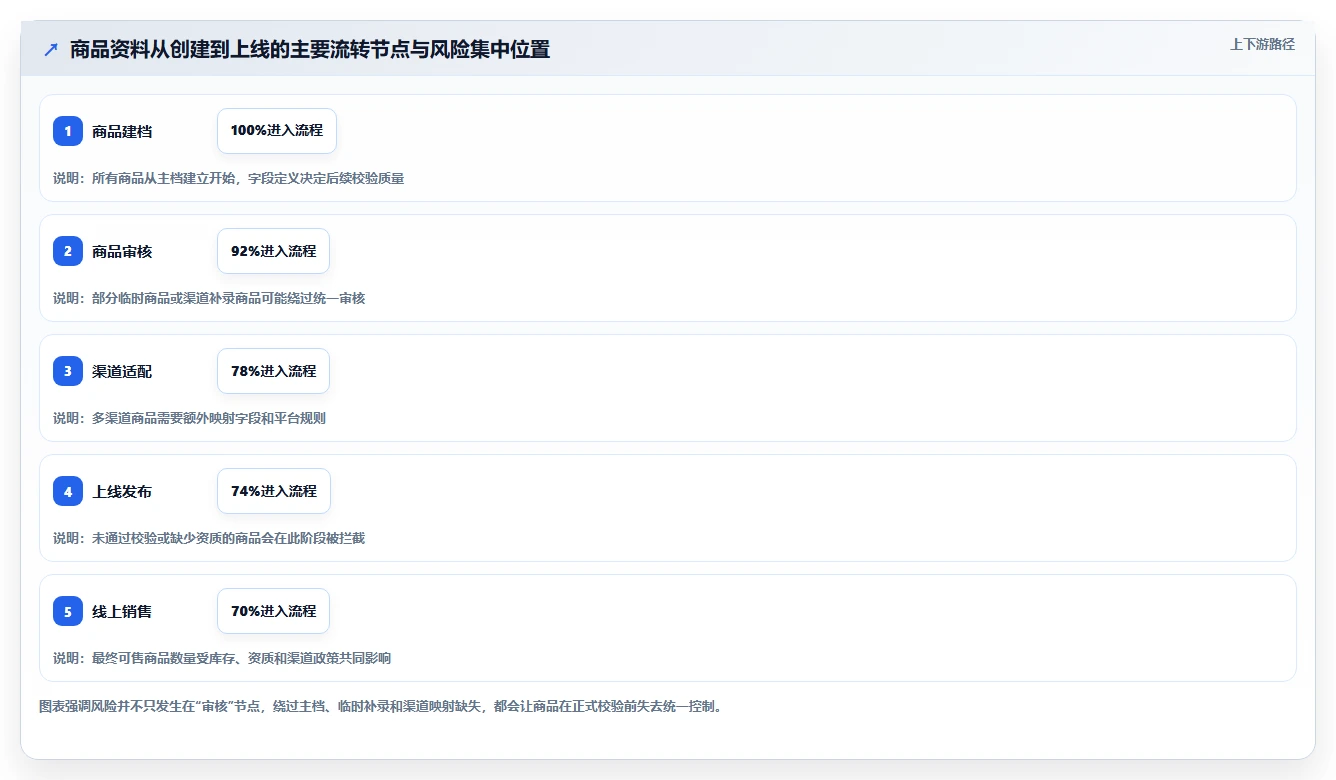Click the 上下游路径 label
1336x780 pixels.
tap(1262, 44)
